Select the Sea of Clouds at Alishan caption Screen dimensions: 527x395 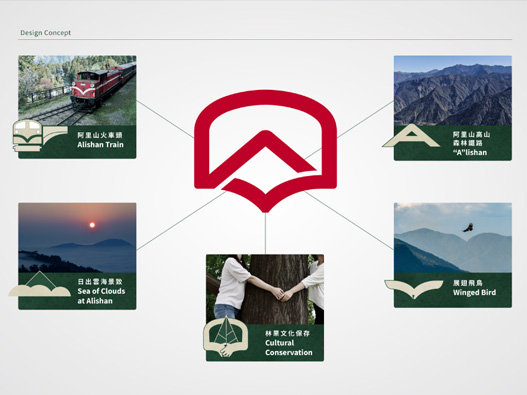(101, 296)
